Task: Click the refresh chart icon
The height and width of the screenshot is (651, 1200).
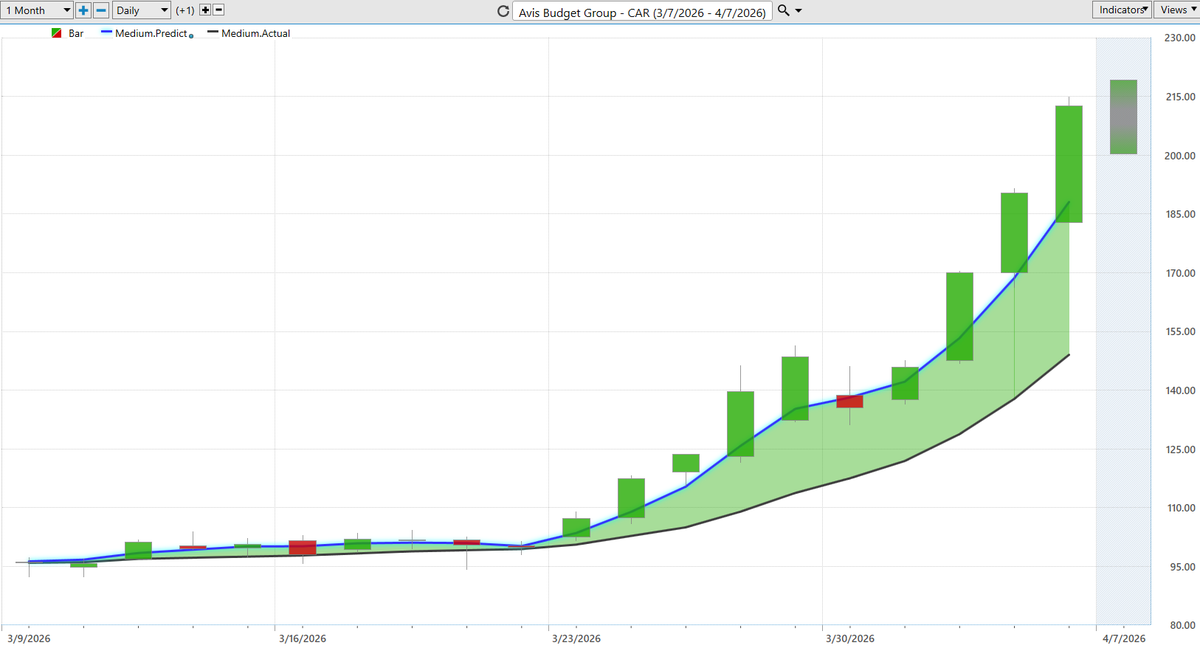Action: [503, 11]
